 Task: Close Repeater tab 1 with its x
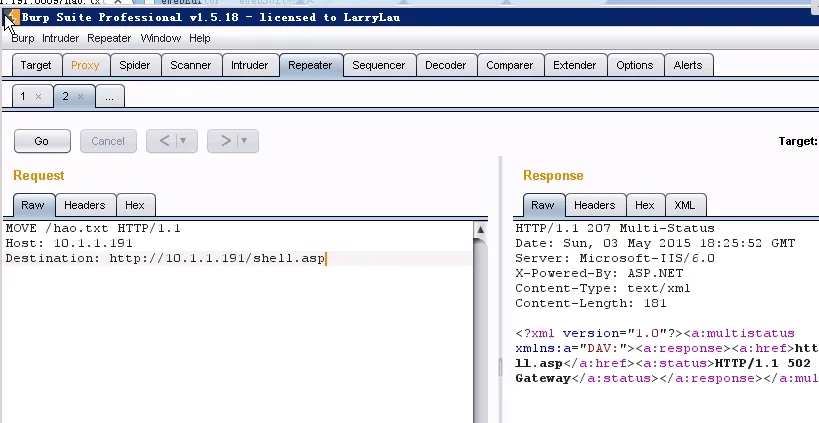click(38, 96)
